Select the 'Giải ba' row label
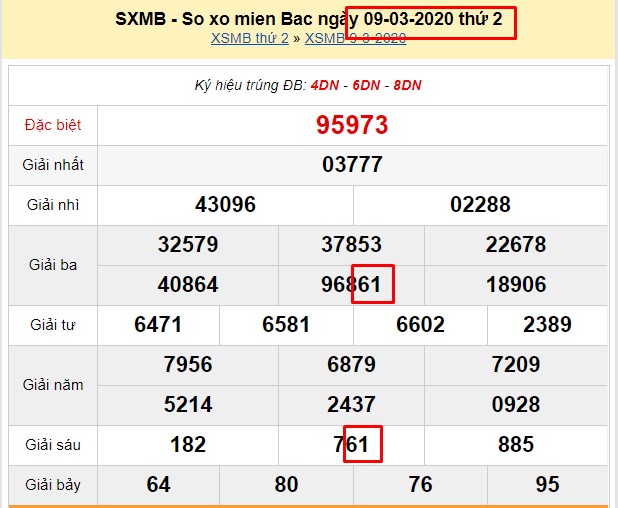Image resolution: width=618 pixels, height=508 pixels. 52,265
